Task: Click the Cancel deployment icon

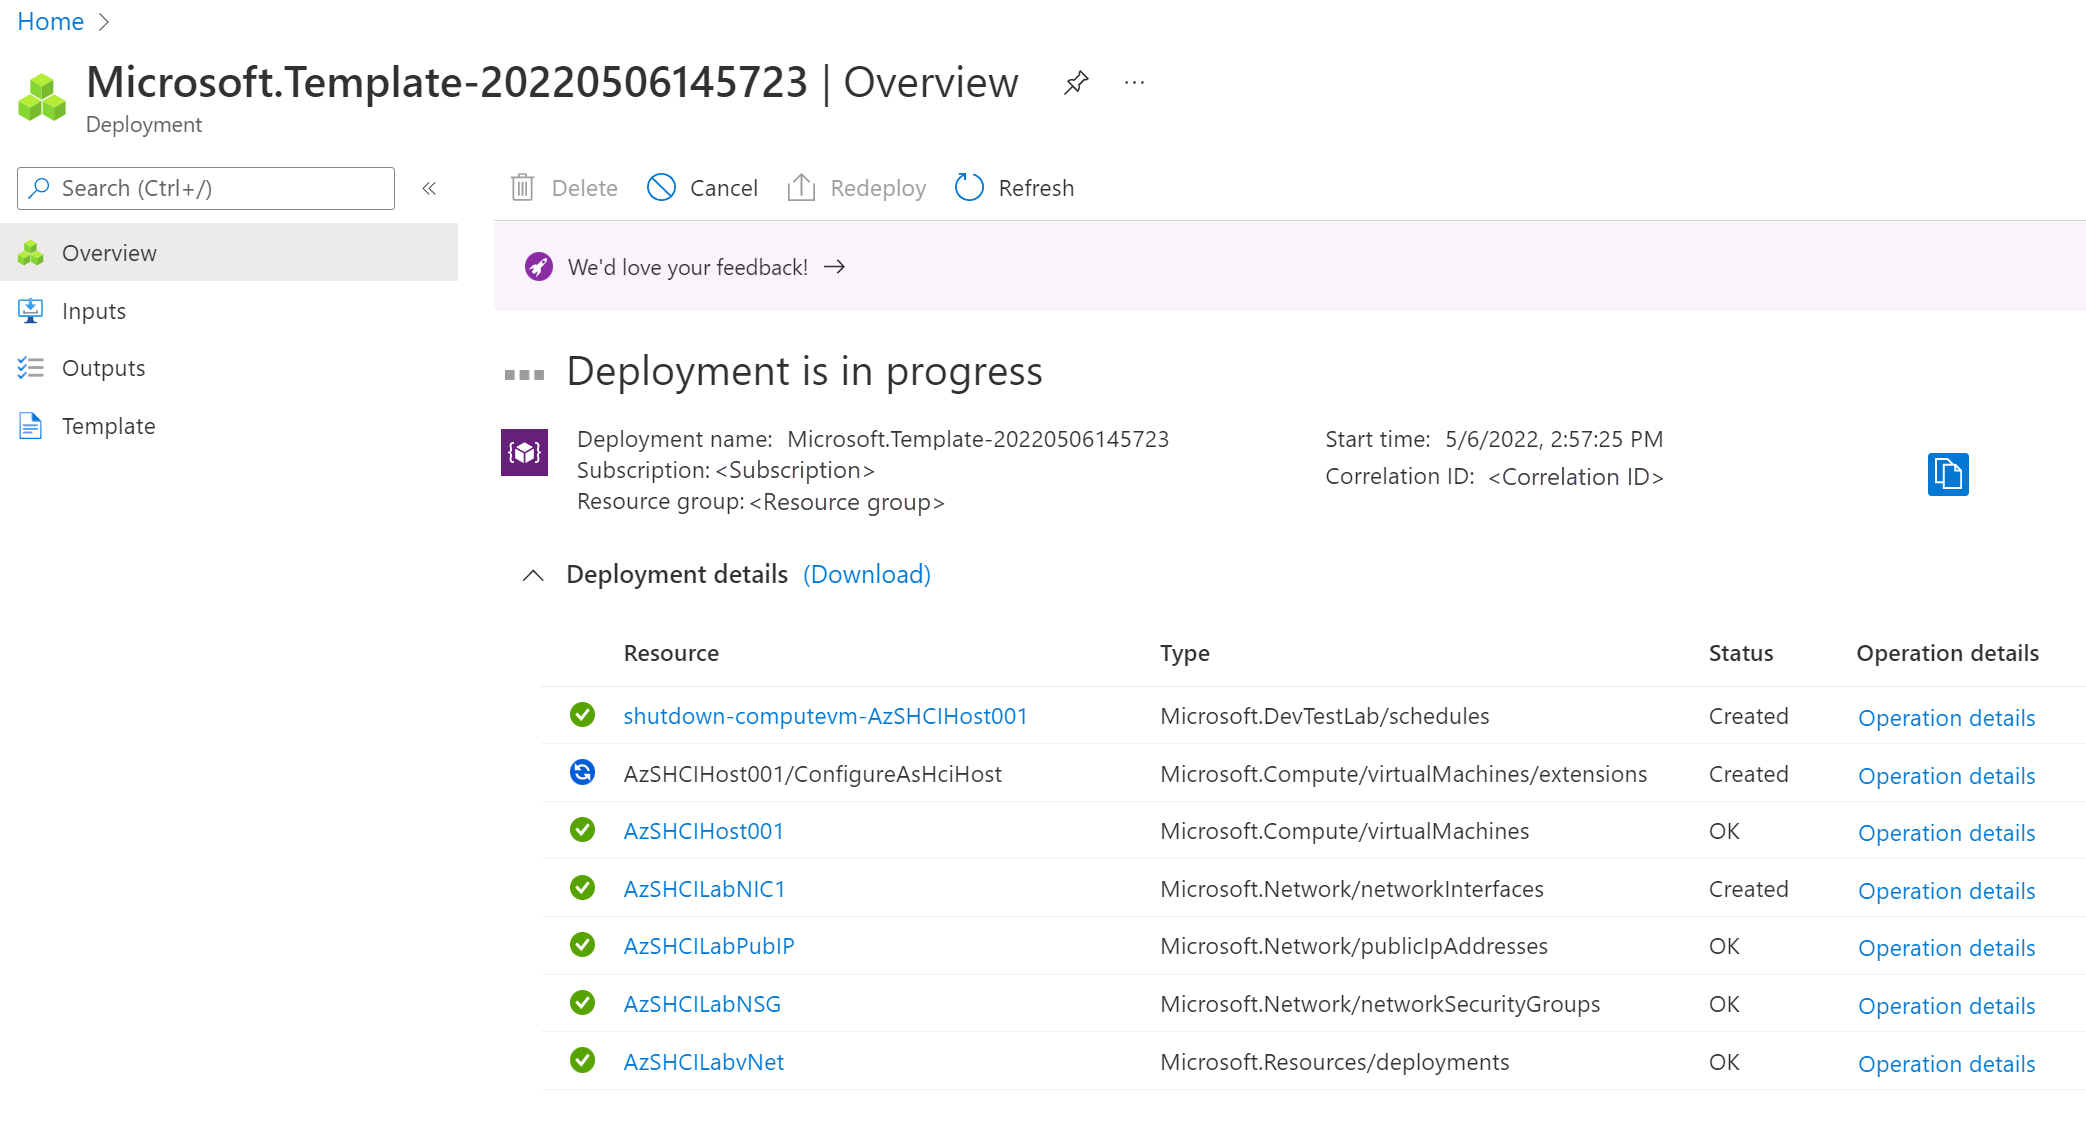Action: (661, 187)
